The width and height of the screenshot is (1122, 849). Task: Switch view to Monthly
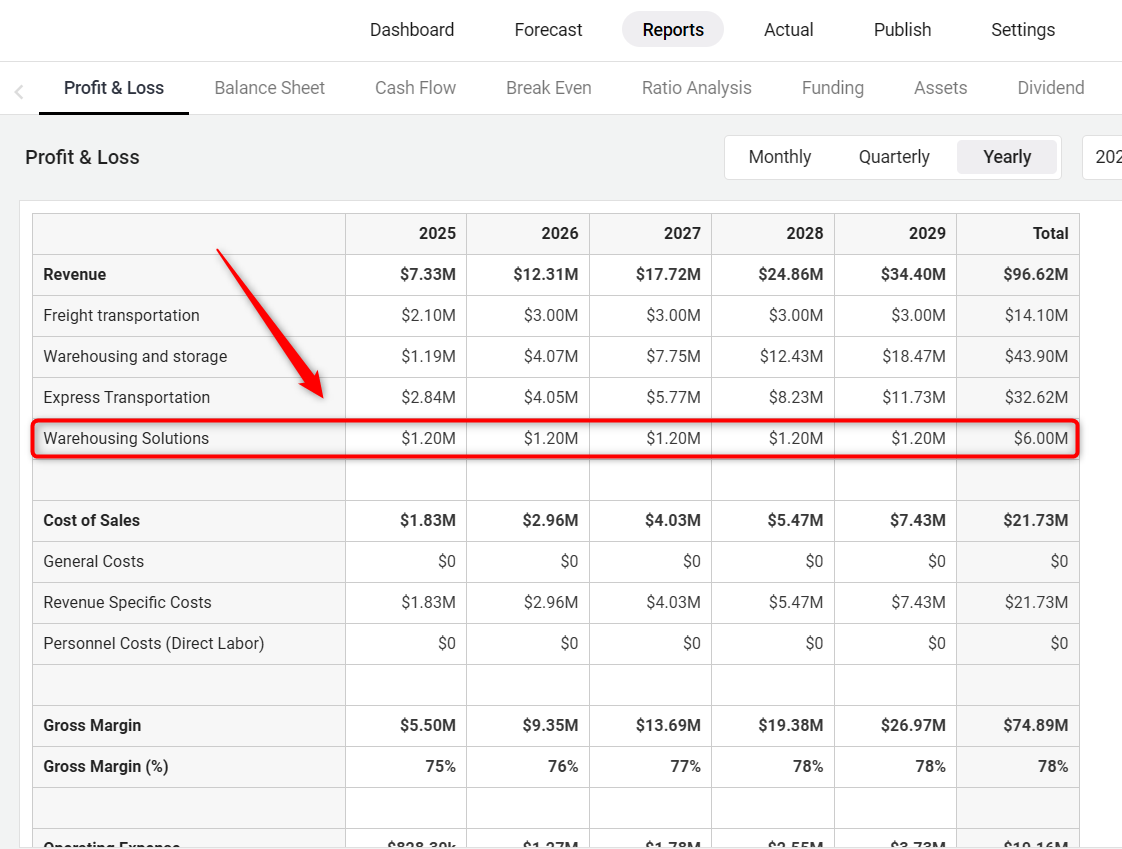(x=779, y=157)
